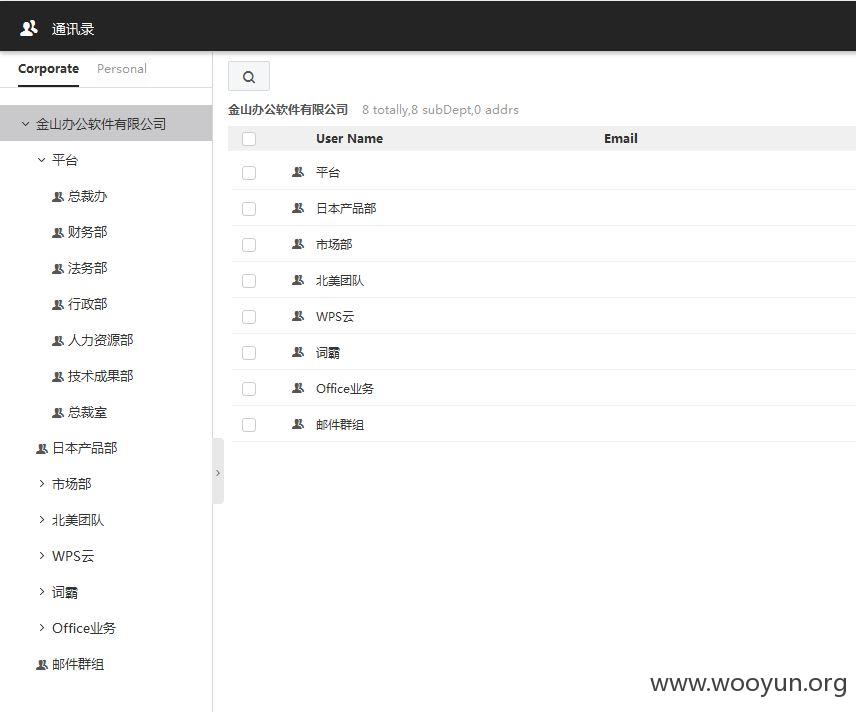Click the group icon in the WPS云 table row

[x=298, y=316]
